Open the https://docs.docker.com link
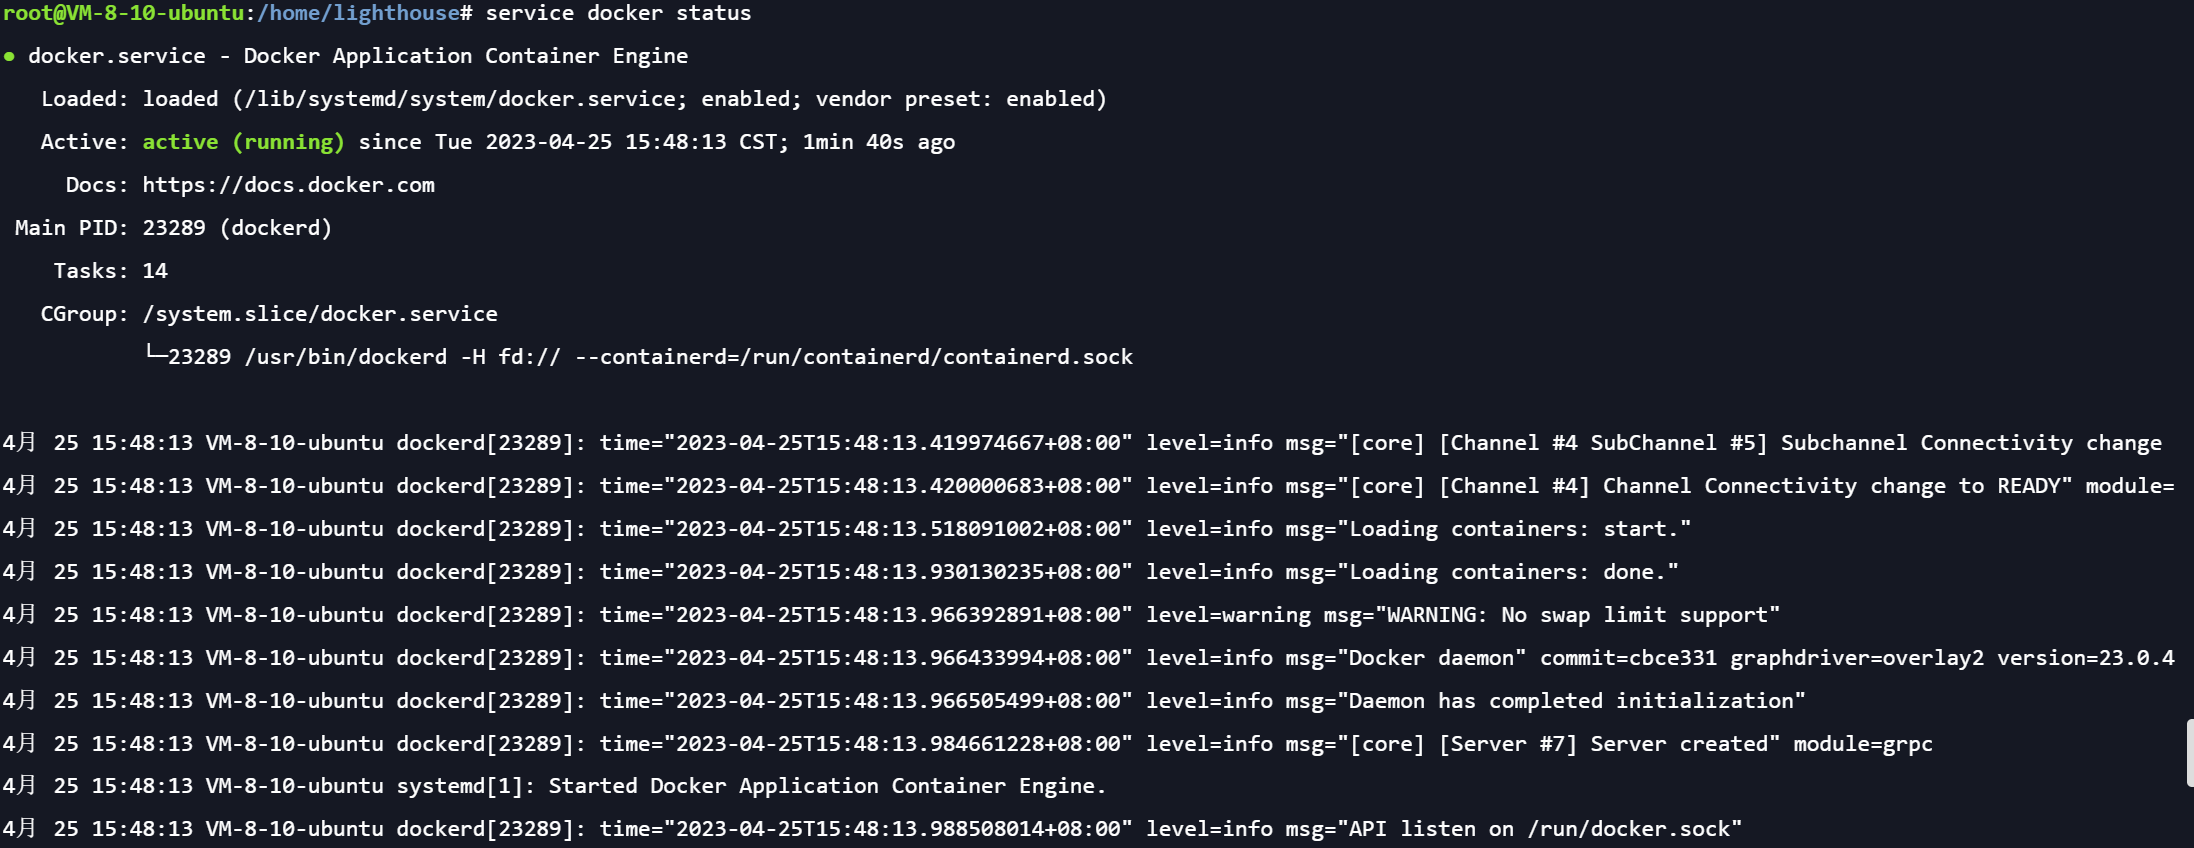2194x848 pixels. [x=288, y=185]
